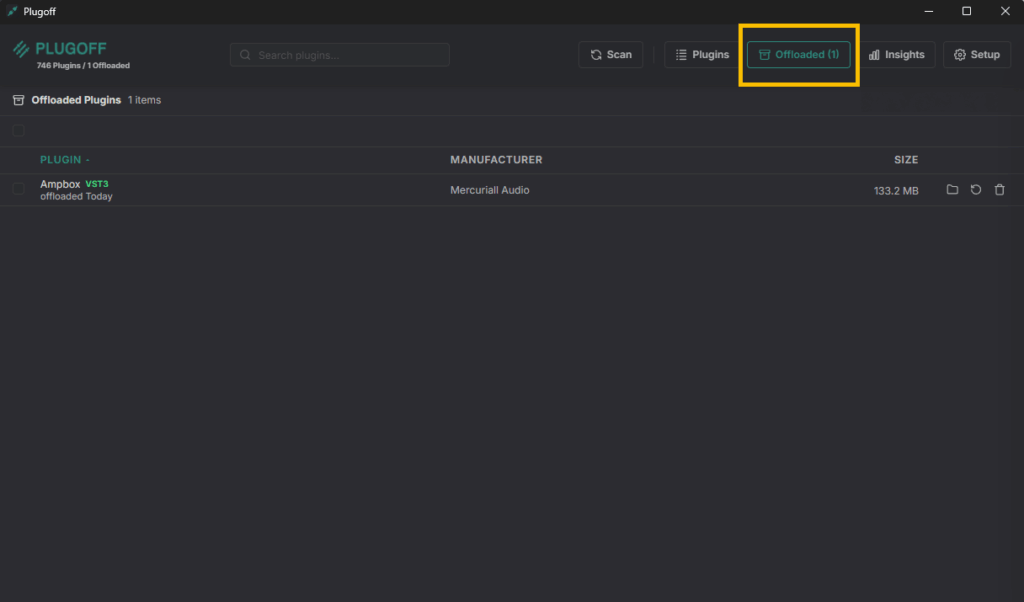Screen dimensions: 1024x602
Task: Sort the list by PLUGIN column
Action: pyautogui.click(x=64, y=160)
